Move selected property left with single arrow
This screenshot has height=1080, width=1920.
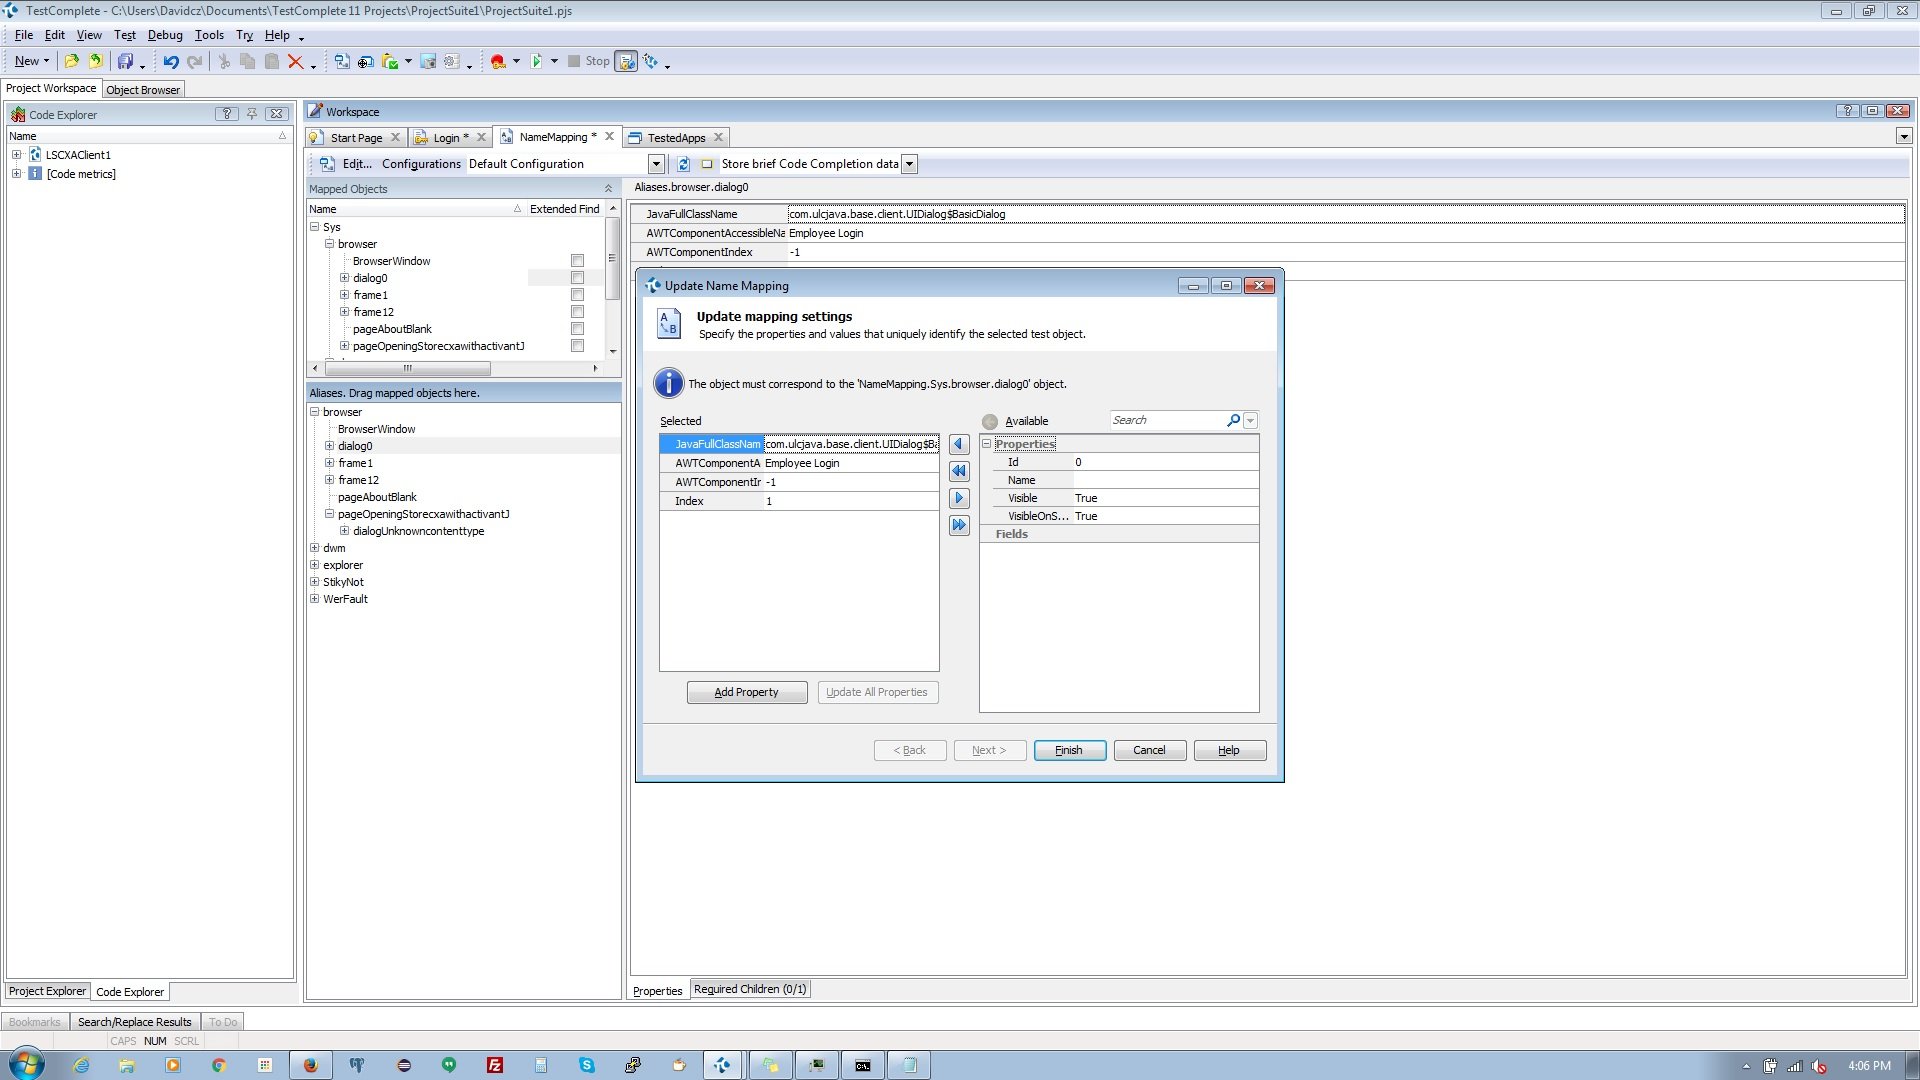tap(959, 444)
